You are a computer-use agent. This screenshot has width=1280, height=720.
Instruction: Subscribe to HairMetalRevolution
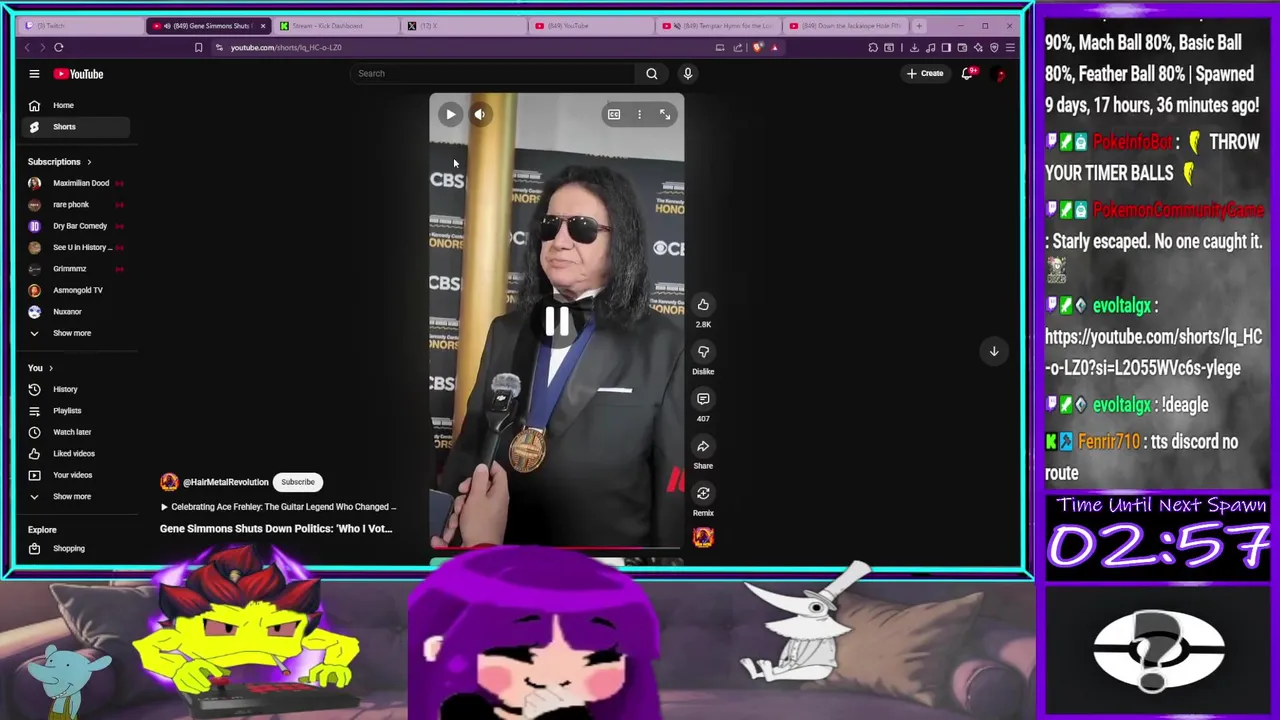point(297,482)
